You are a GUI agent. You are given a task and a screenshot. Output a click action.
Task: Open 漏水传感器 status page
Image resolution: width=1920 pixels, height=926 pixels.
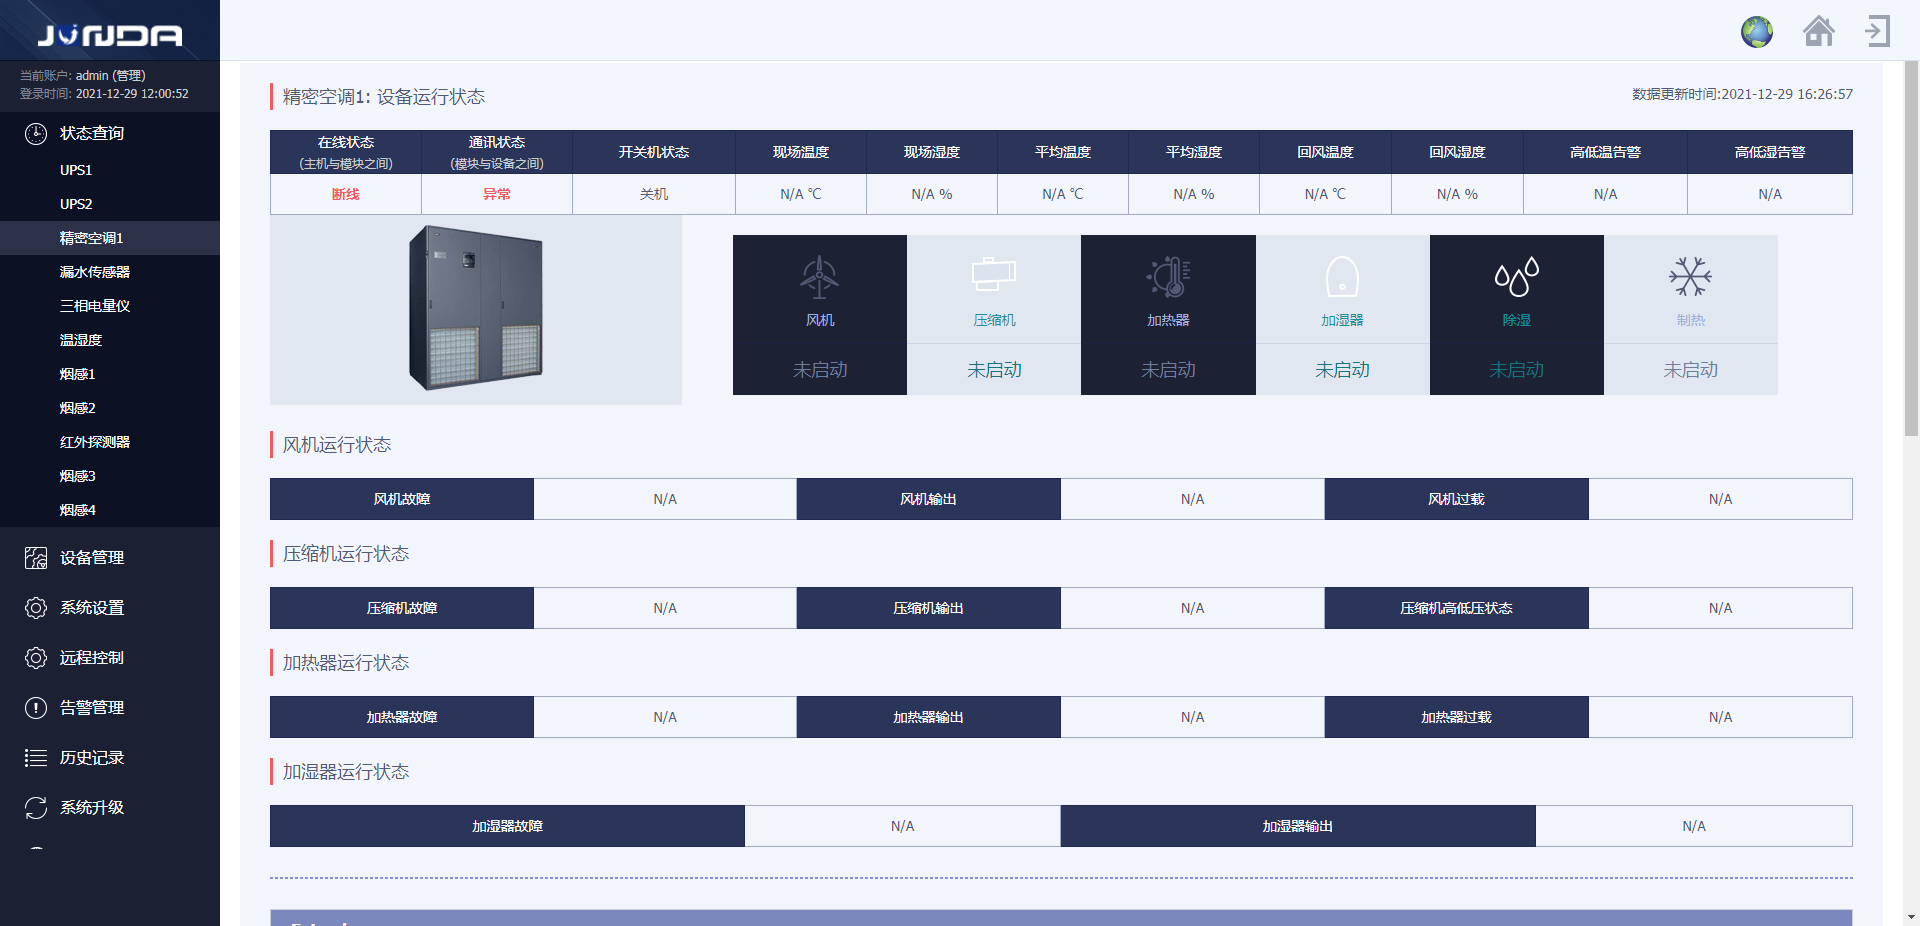tap(95, 272)
